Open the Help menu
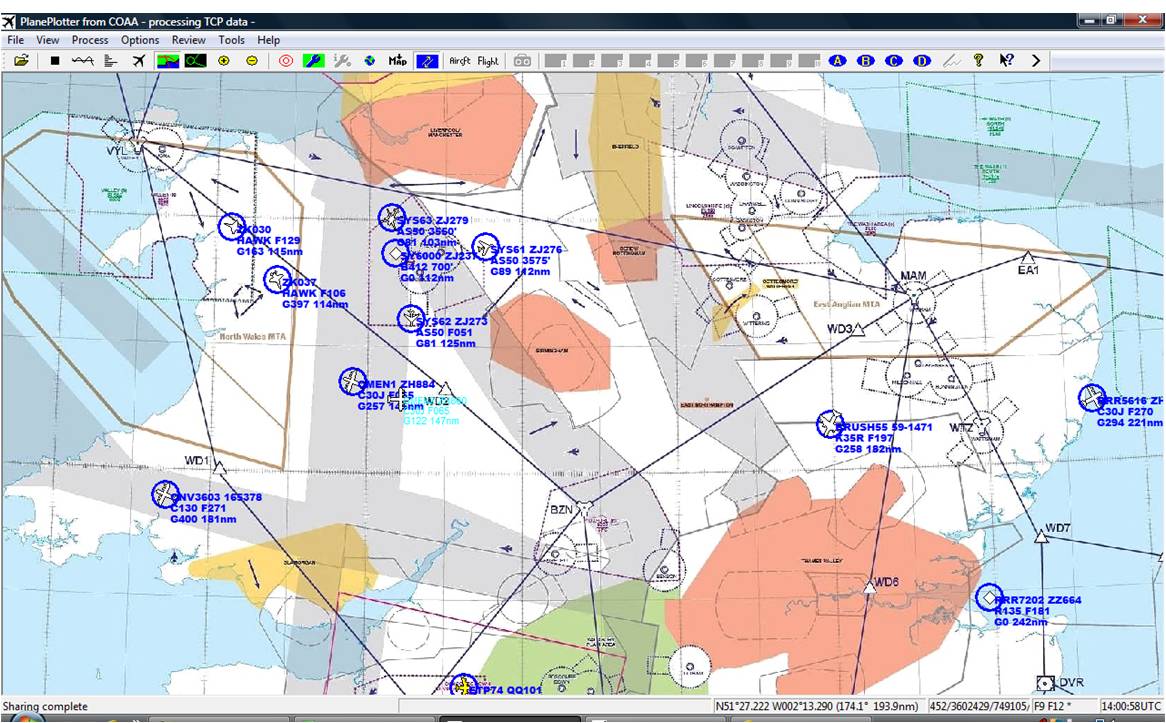1166x723 pixels. click(x=268, y=40)
